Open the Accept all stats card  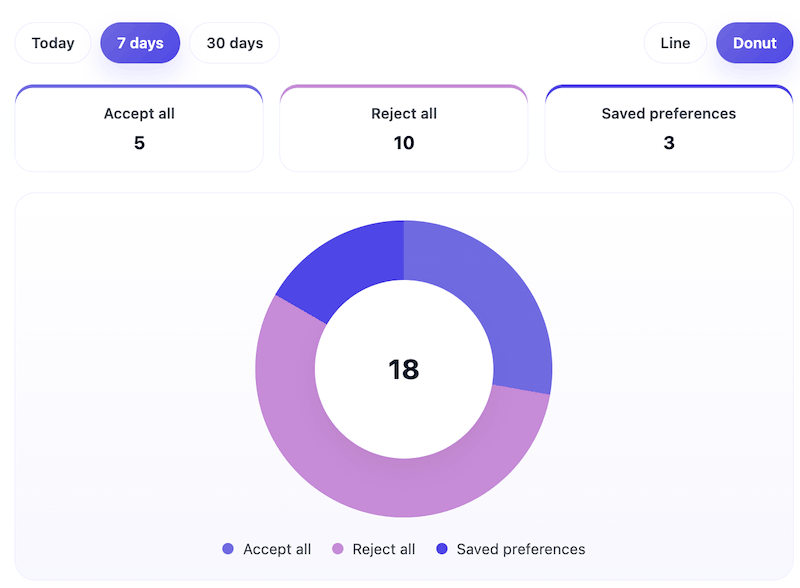[139, 127]
